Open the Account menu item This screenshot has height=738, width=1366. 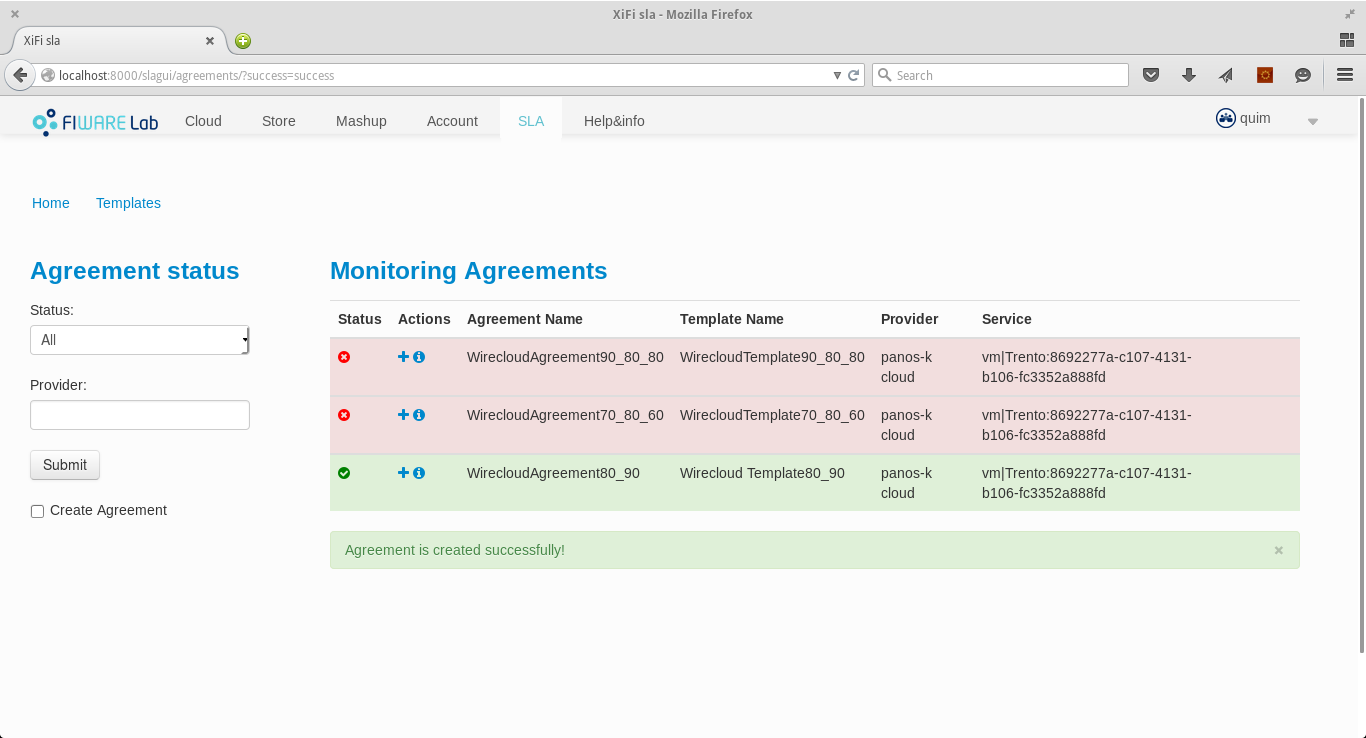coord(452,121)
